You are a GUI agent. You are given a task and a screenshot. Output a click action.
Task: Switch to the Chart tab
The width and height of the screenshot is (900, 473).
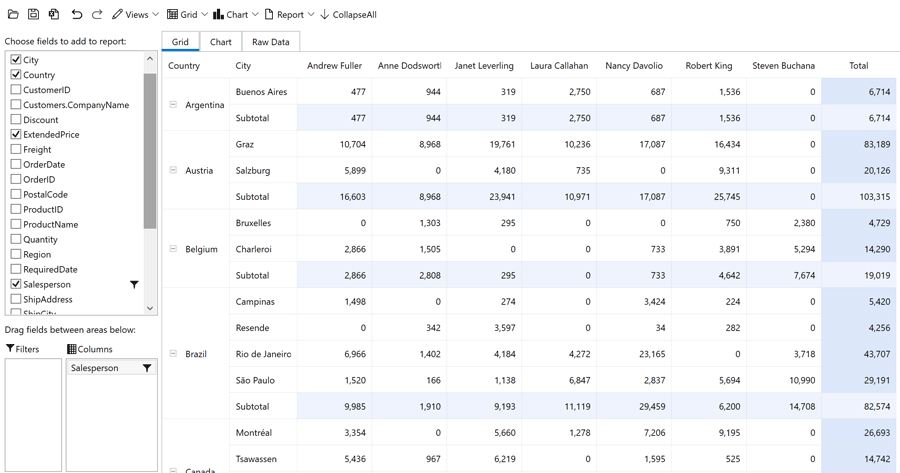pyautogui.click(x=220, y=42)
